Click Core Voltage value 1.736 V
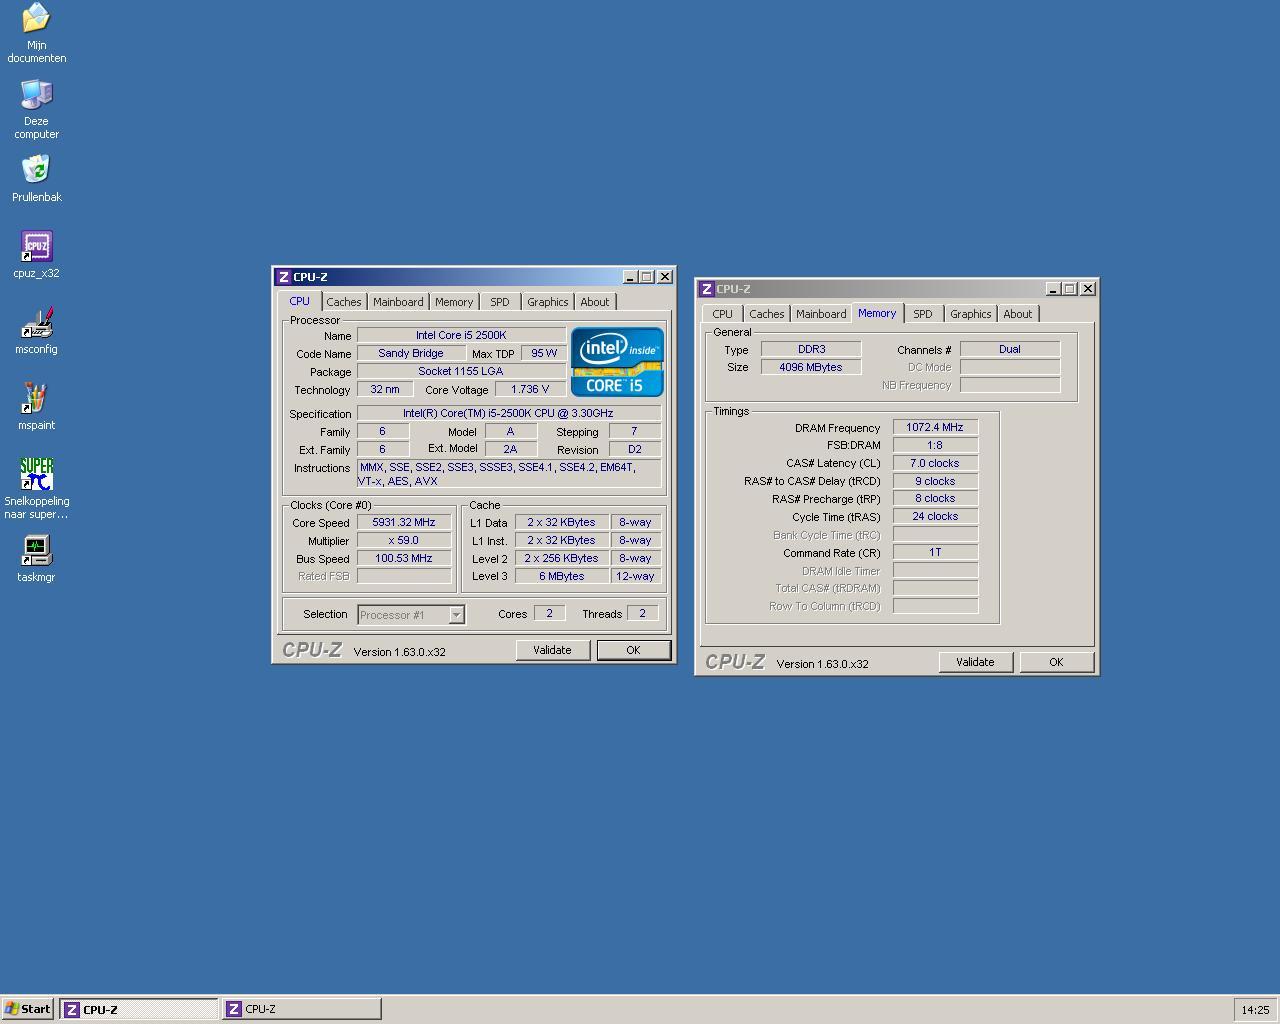Image resolution: width=1280 pixels, height=1024 pixels. point(530,389)
